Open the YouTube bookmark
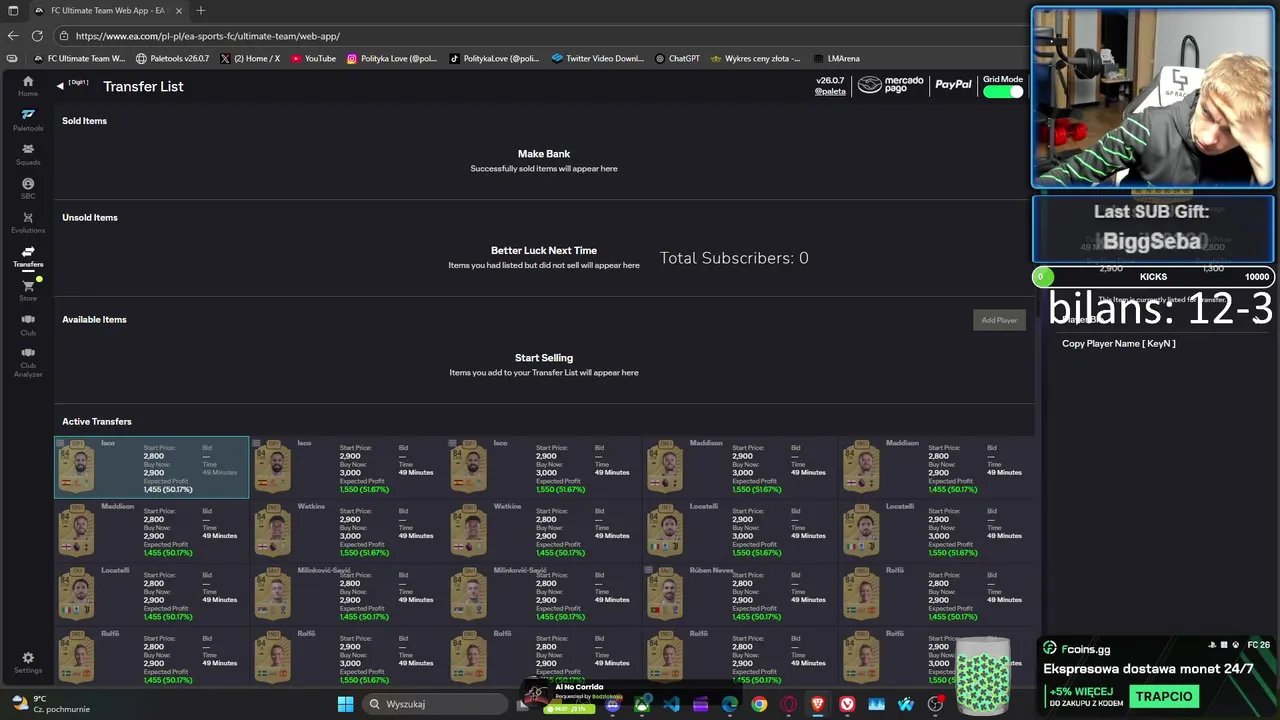The height and width of the screenshot is (720, 1280). [x=313, y=58]
